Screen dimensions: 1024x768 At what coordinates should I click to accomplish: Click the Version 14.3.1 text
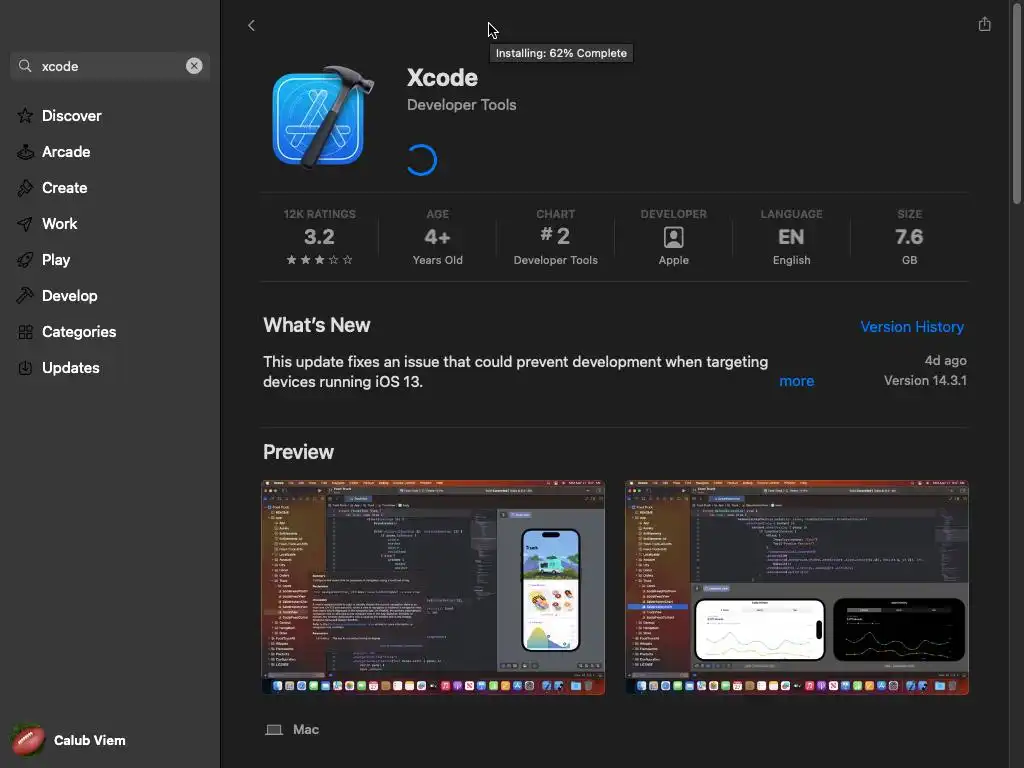coord(925,381)
